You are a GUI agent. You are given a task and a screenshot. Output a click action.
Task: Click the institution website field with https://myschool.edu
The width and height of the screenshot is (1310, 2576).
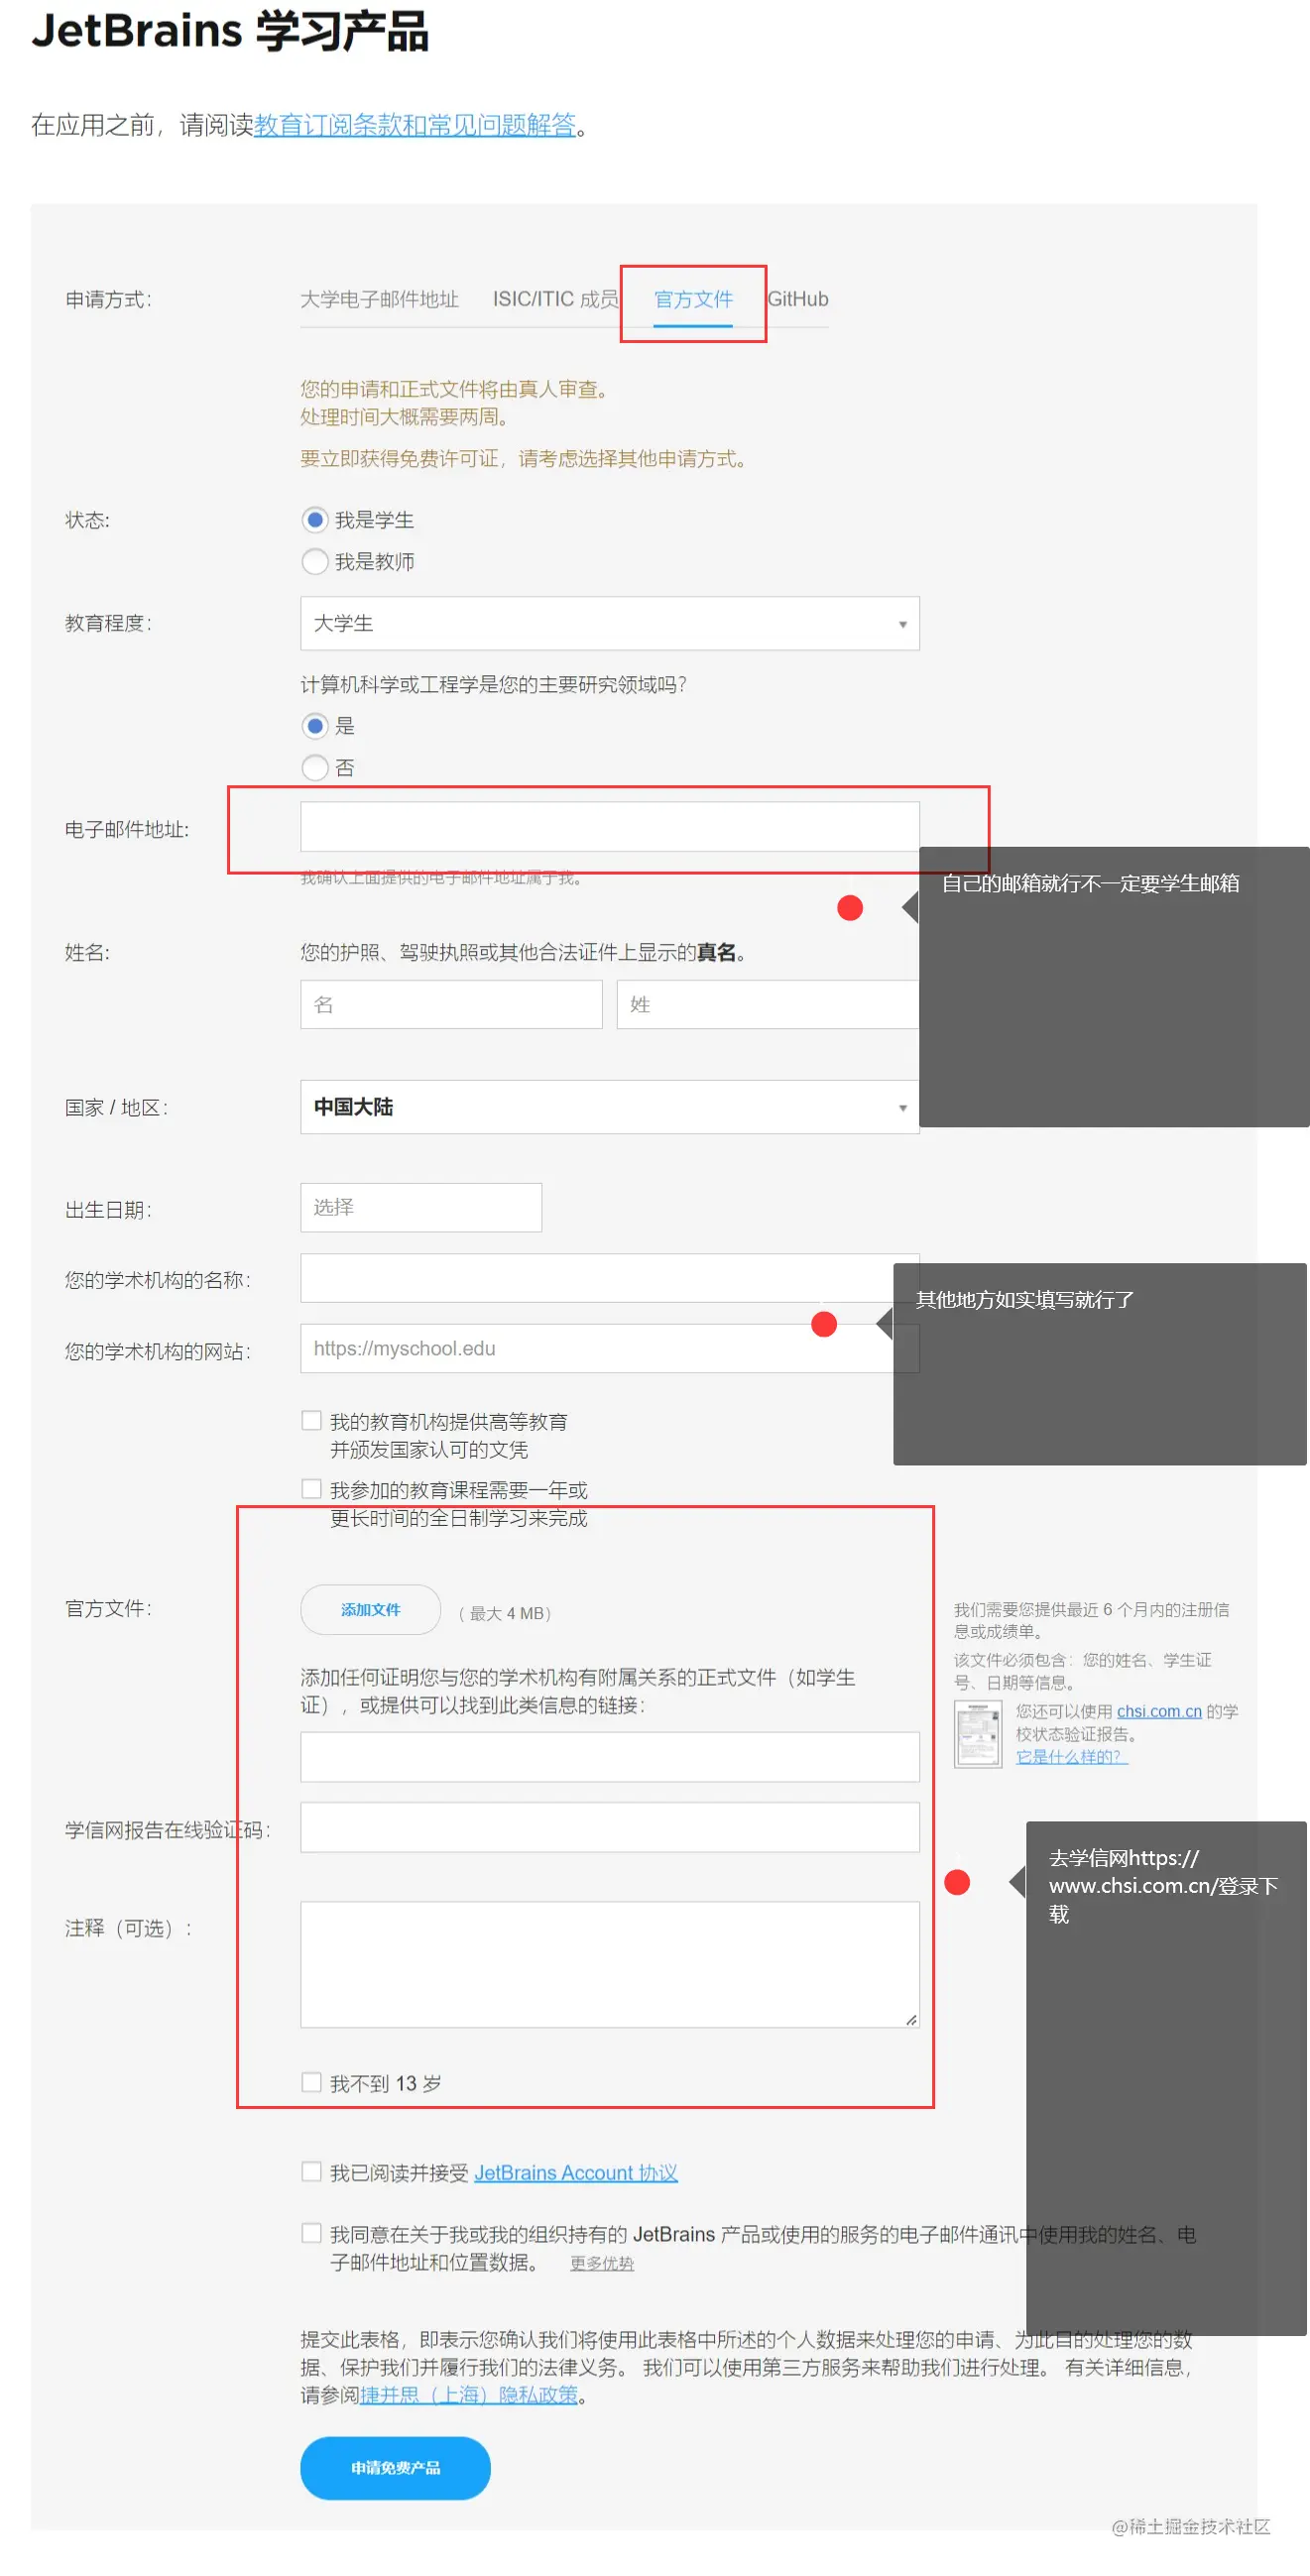[609, 1348]
